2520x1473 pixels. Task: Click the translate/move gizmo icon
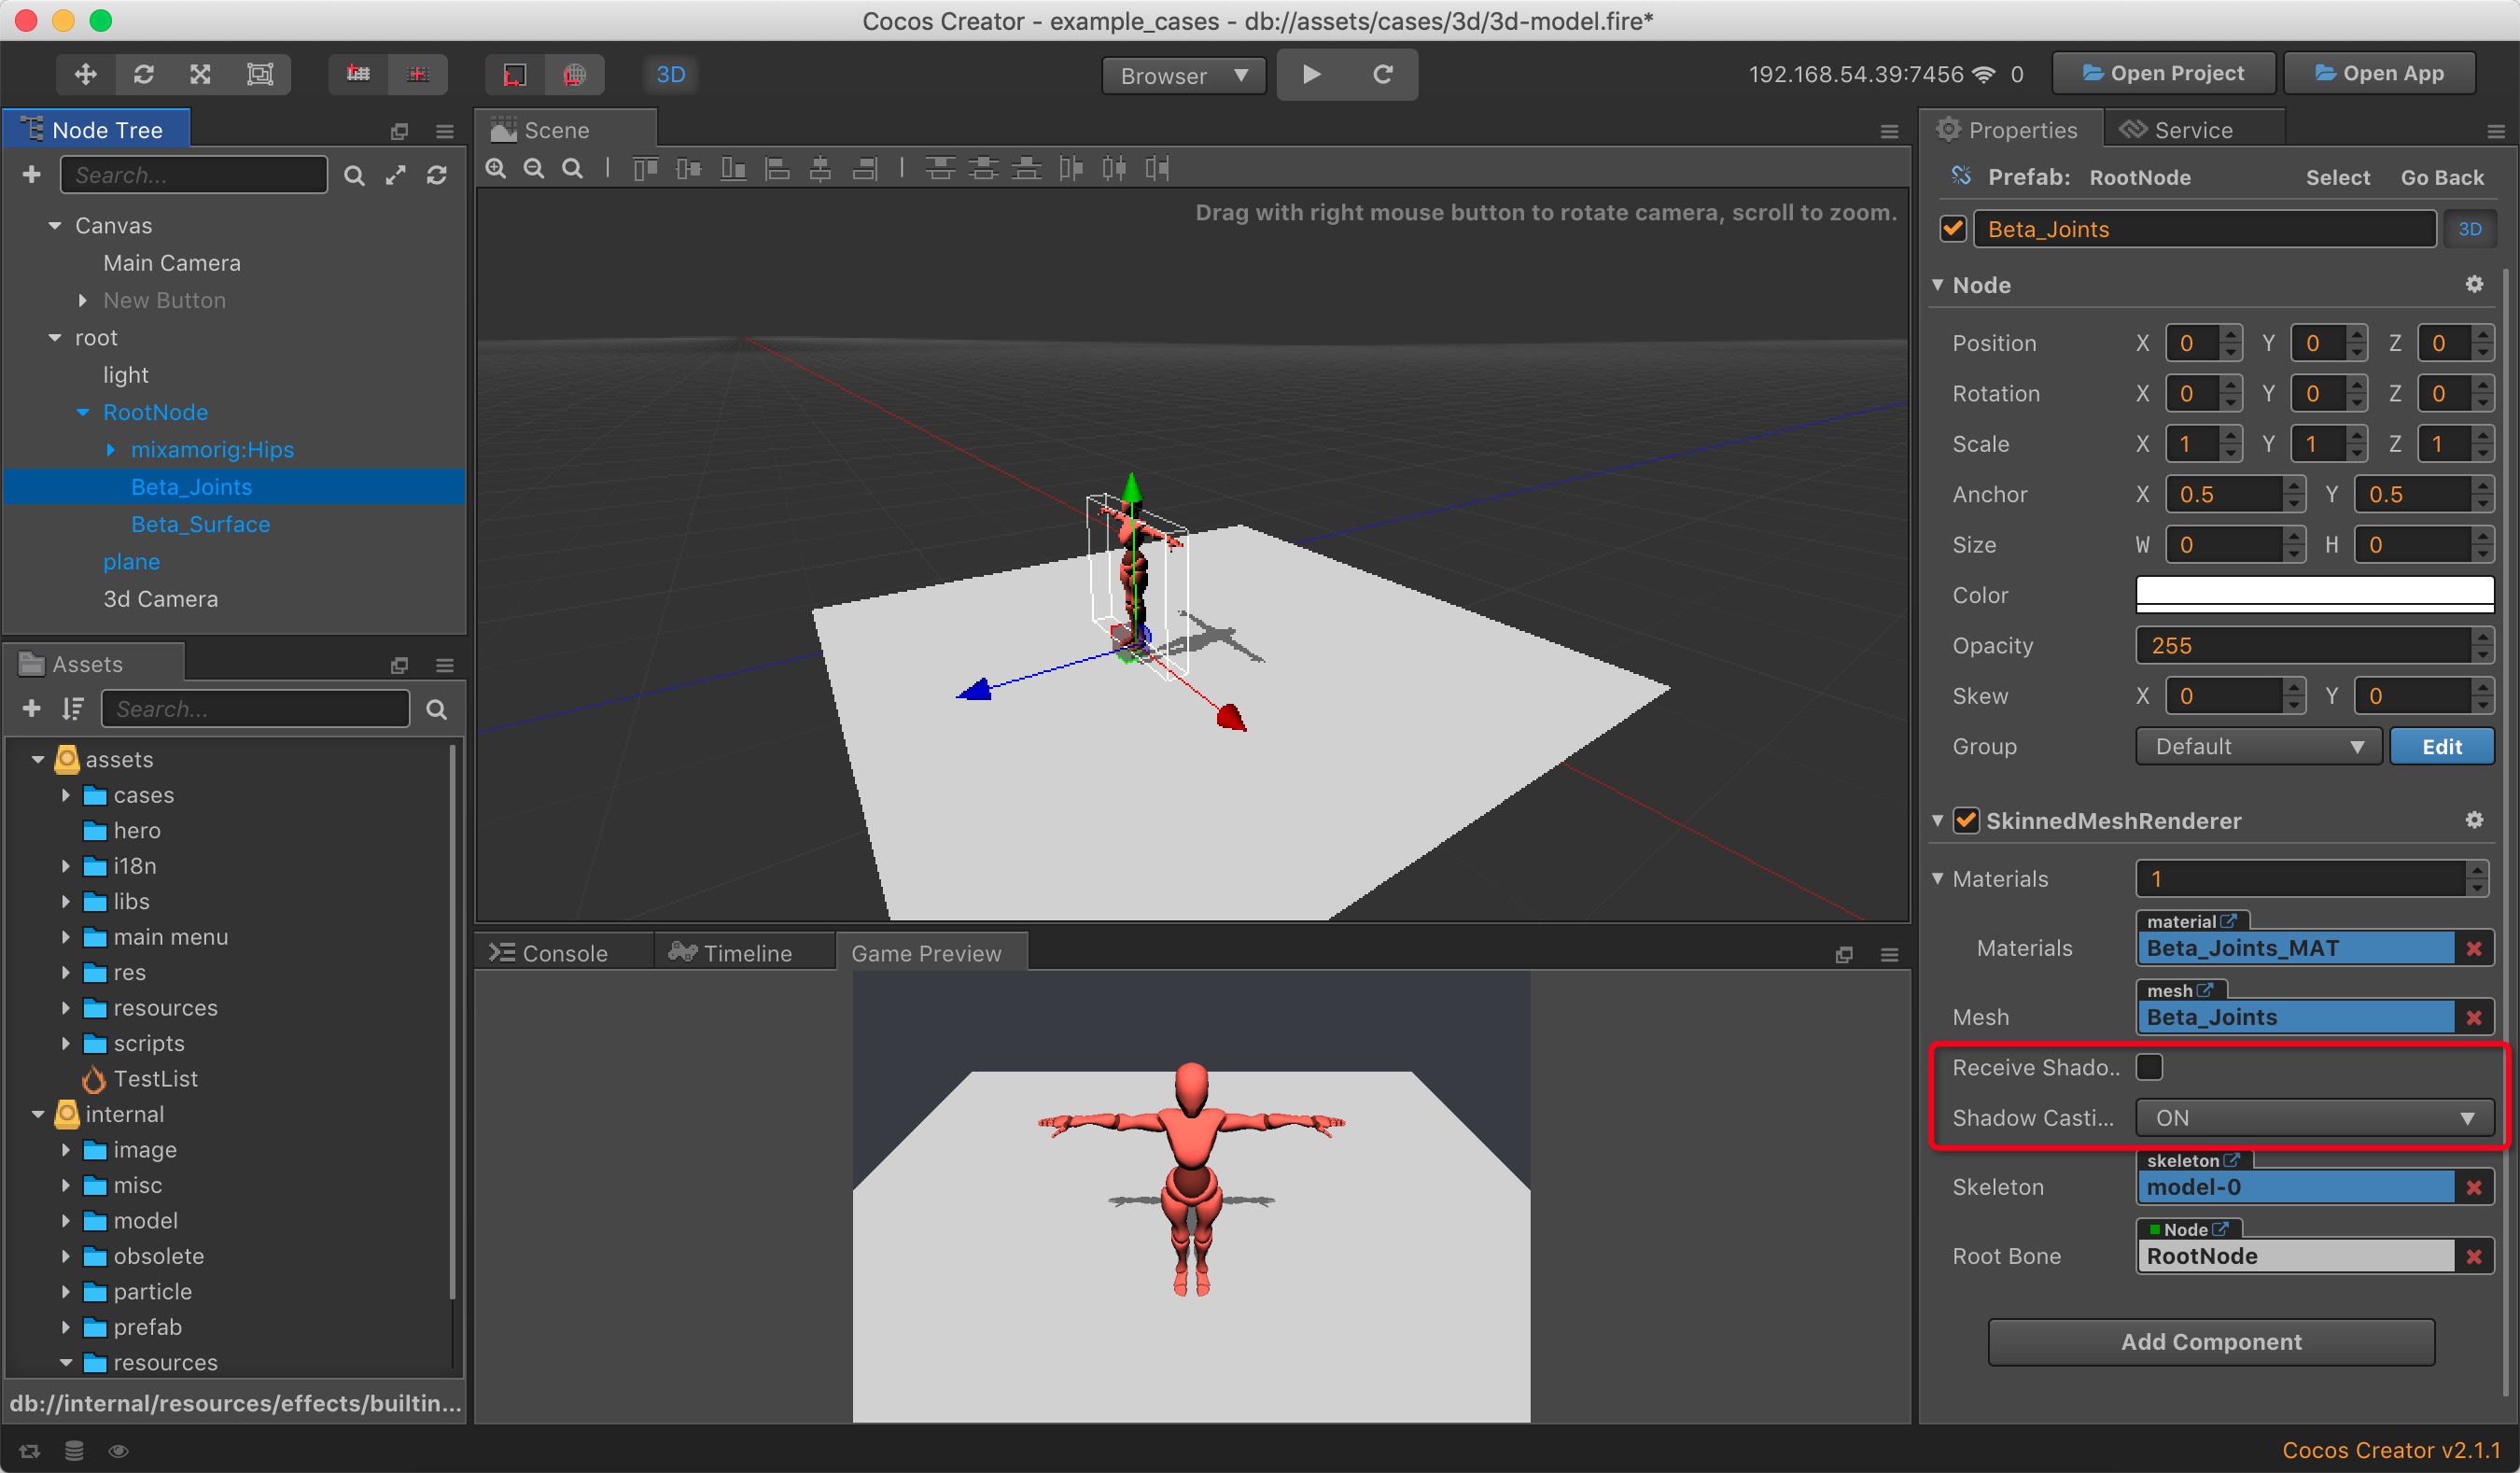[82, 74]
